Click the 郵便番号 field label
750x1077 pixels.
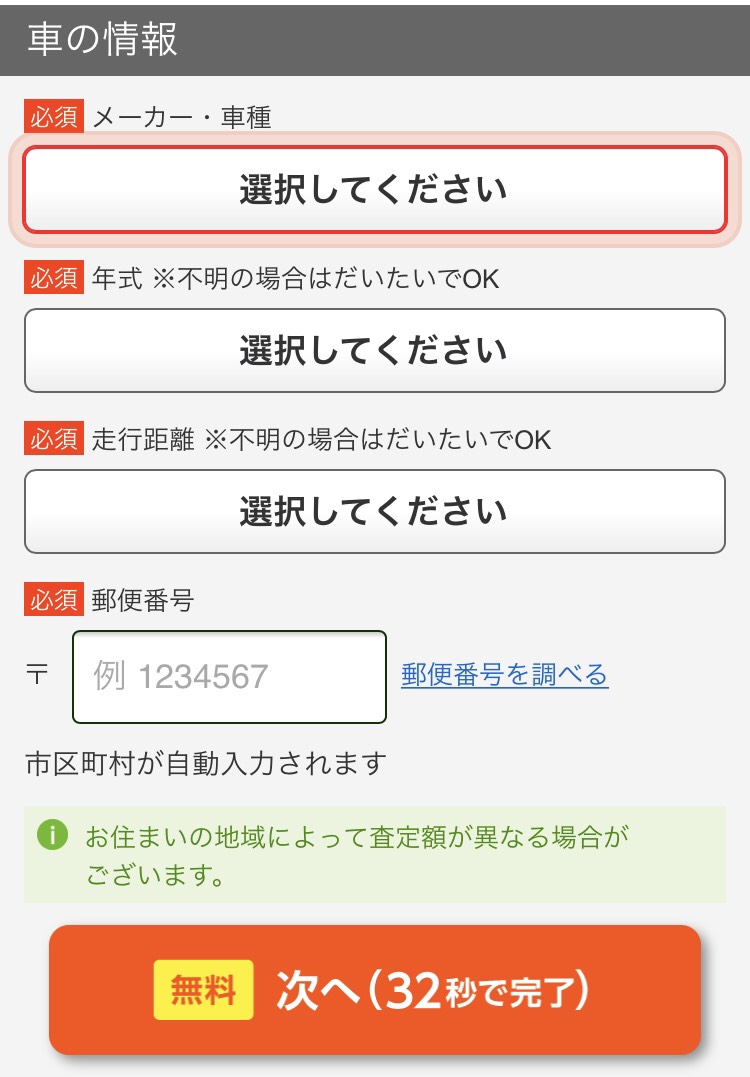[143, 600]
